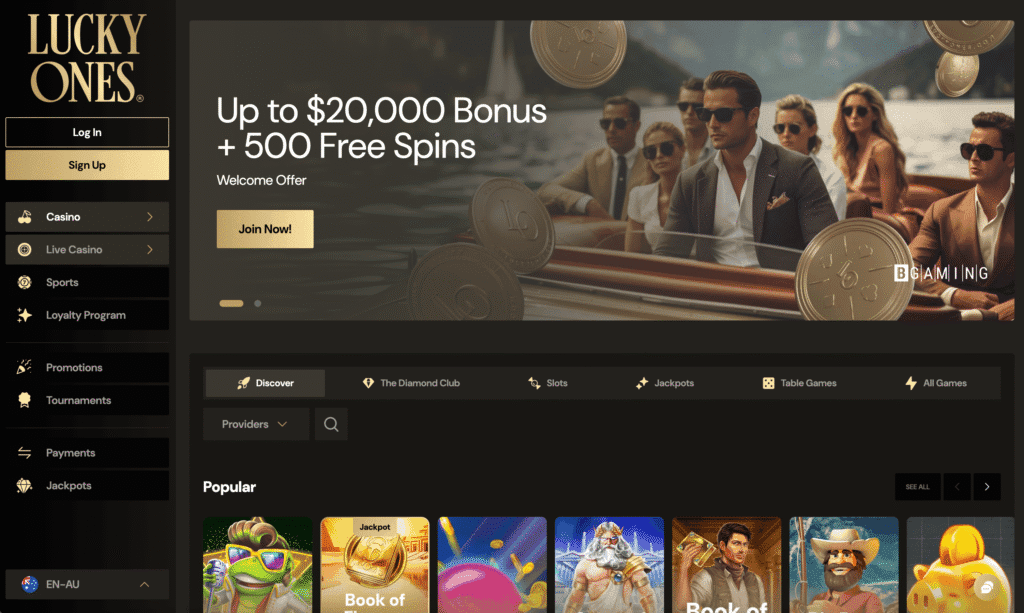
Task: Open the Providers dropdown
Action: pyautogui.click(x=256, y=424)
